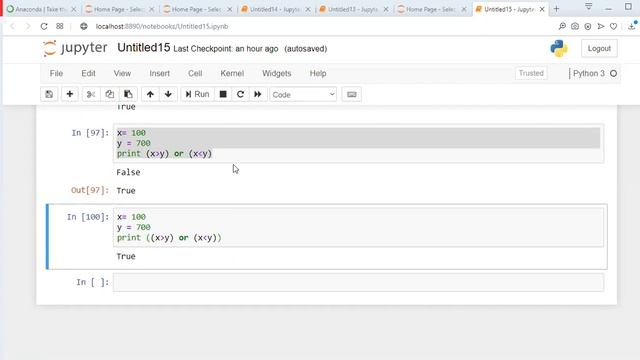Click browser search-in-page magnifier icon
640x360 pixels.
pyautogui.click(x=562, y=27)
